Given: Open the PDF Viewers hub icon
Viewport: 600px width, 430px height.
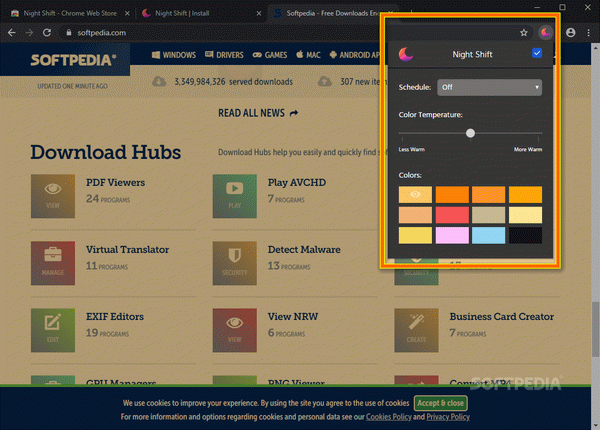Looking at the screenshot, I should (x=53, y=196).
